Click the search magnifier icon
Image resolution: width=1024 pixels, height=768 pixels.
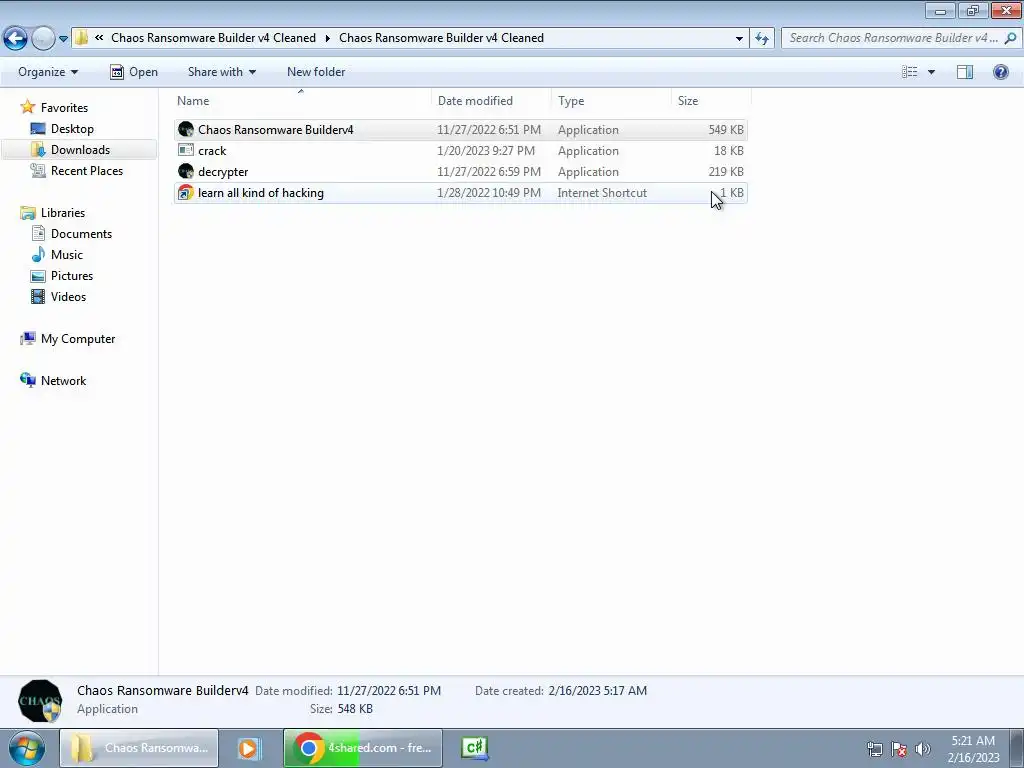click(1010, 38)
